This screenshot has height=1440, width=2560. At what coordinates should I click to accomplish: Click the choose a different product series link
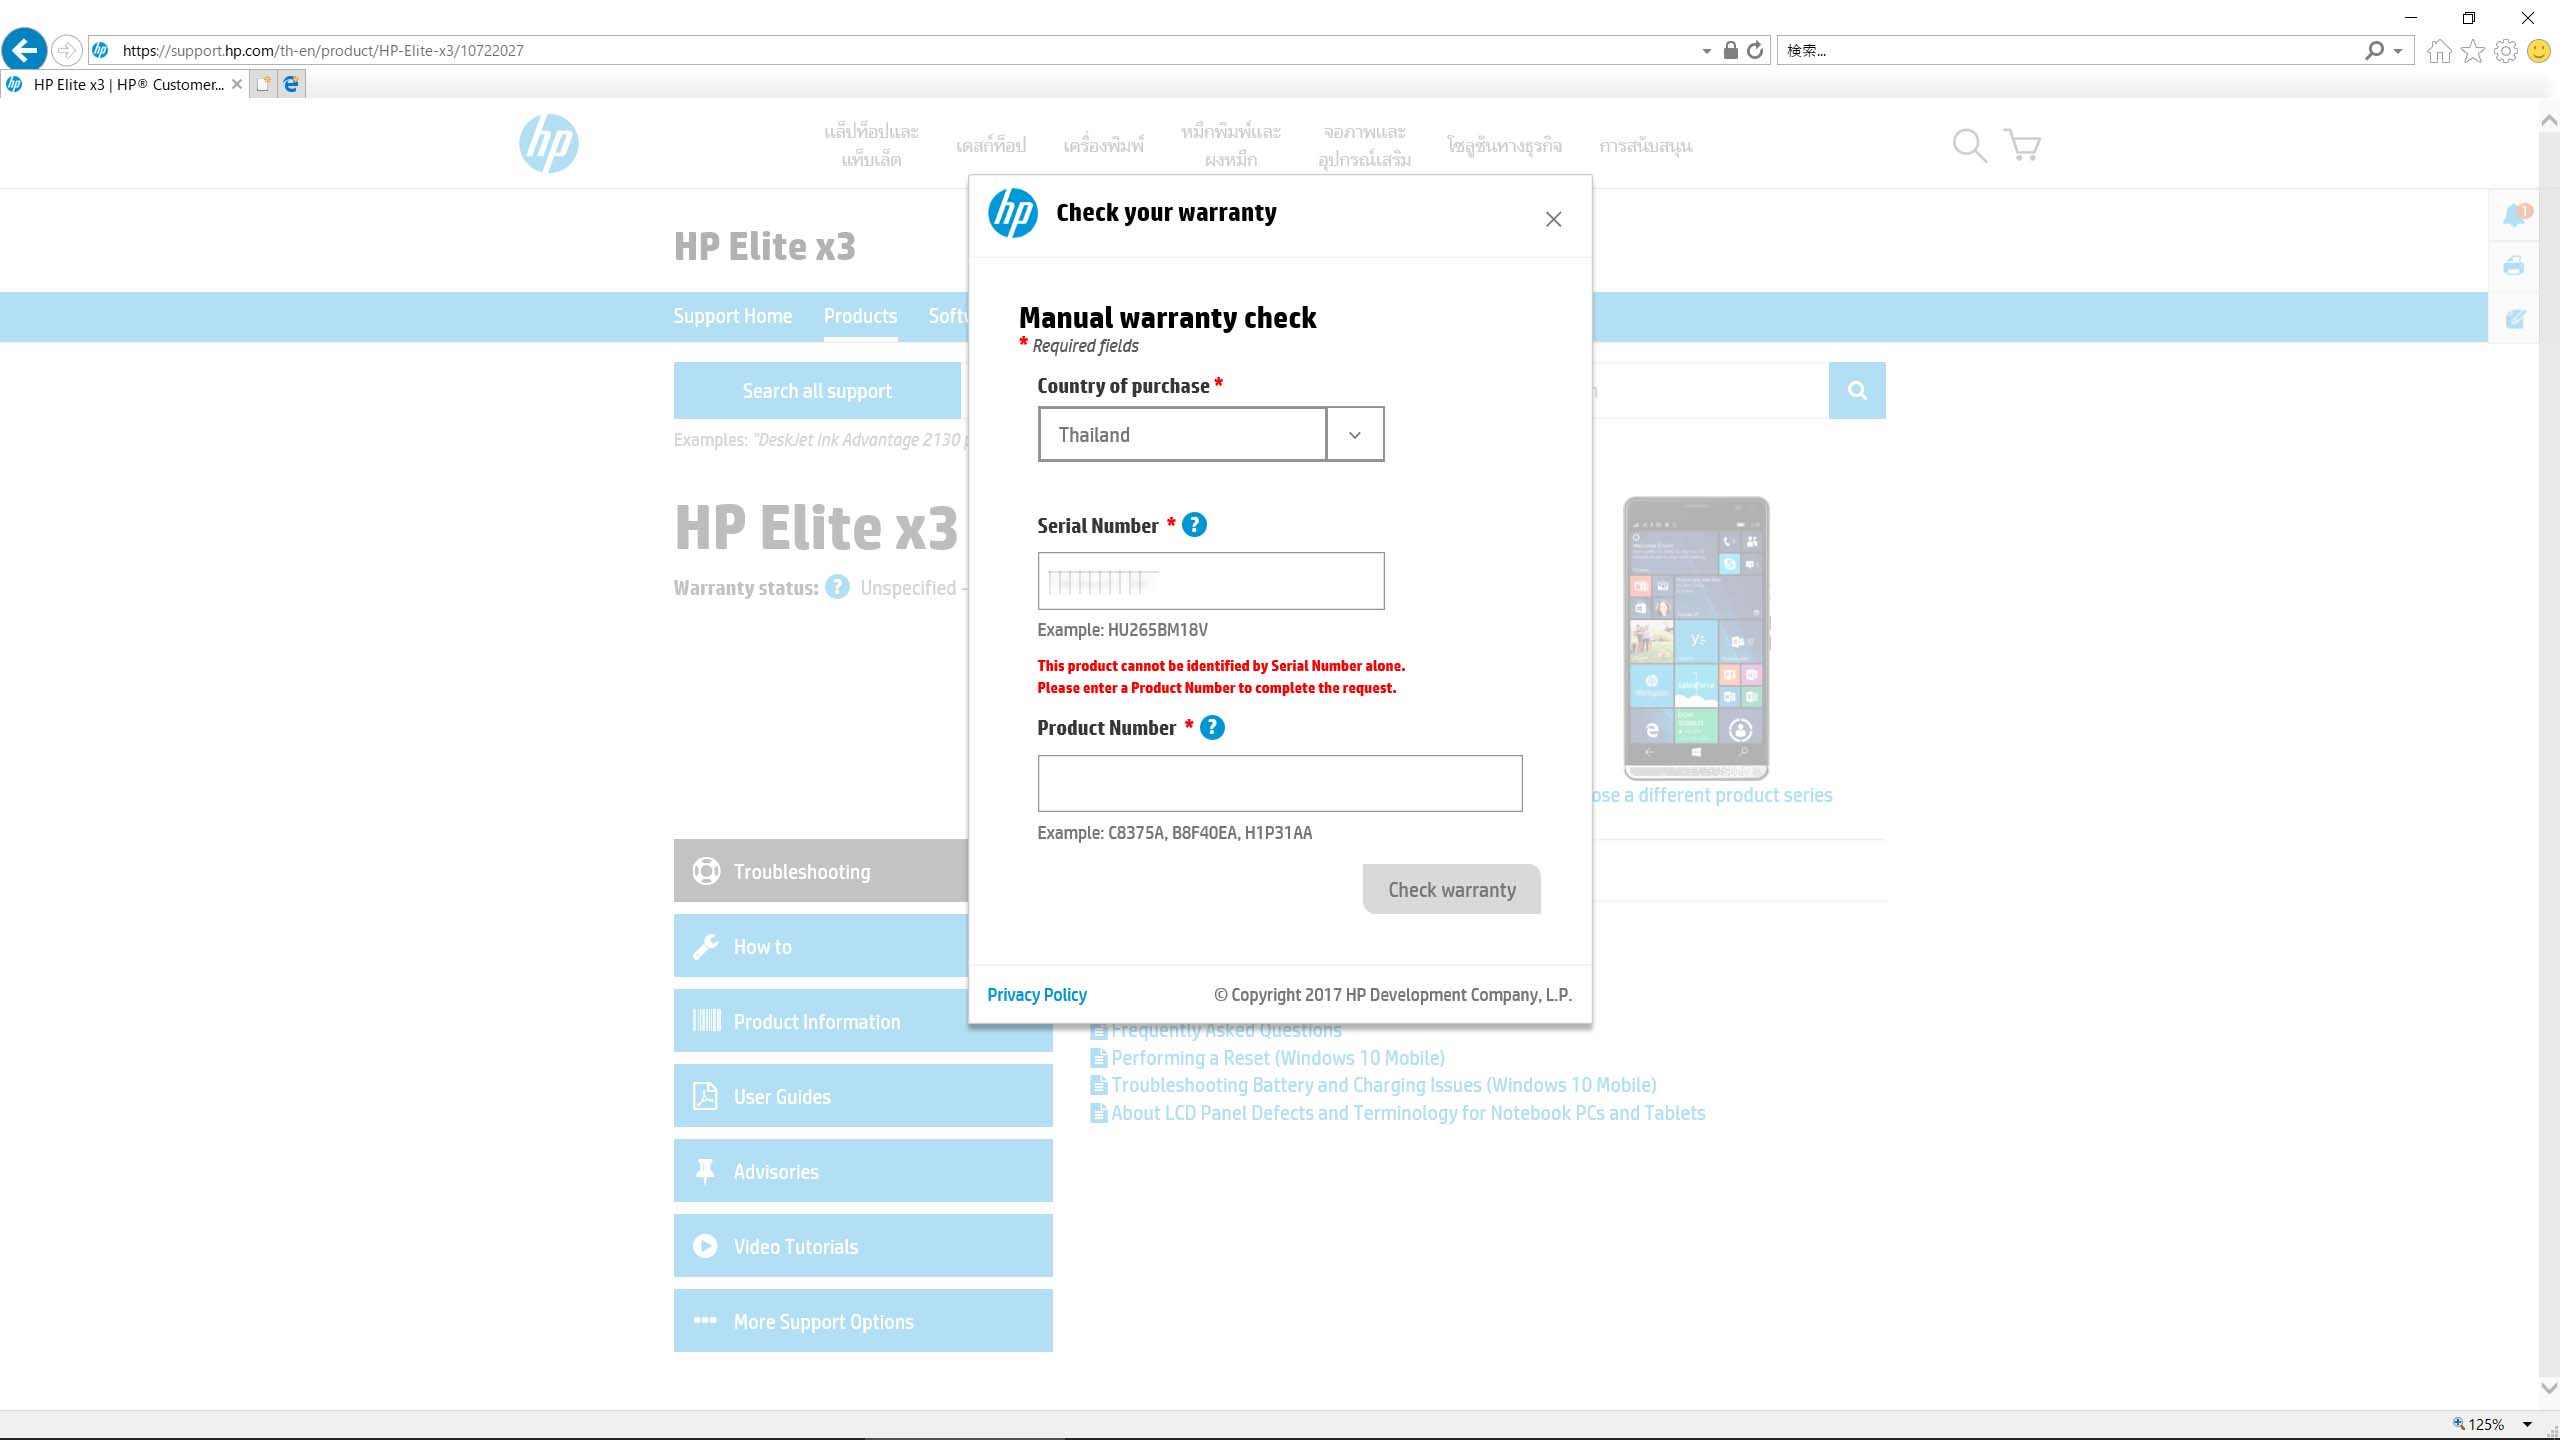coord(1712,795)
